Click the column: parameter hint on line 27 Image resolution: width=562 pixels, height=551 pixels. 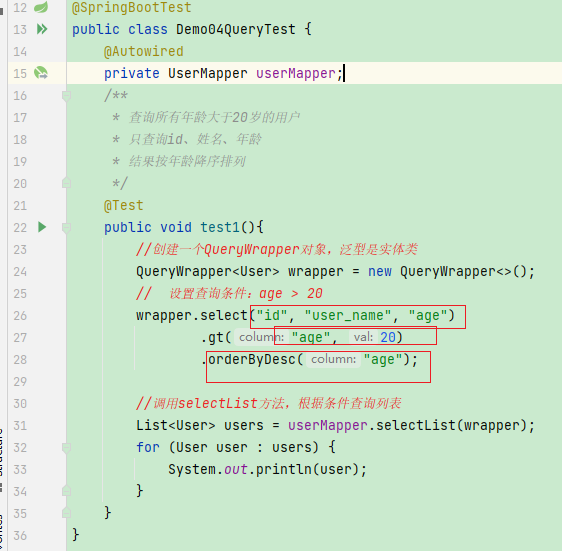(x=261, y=337)
